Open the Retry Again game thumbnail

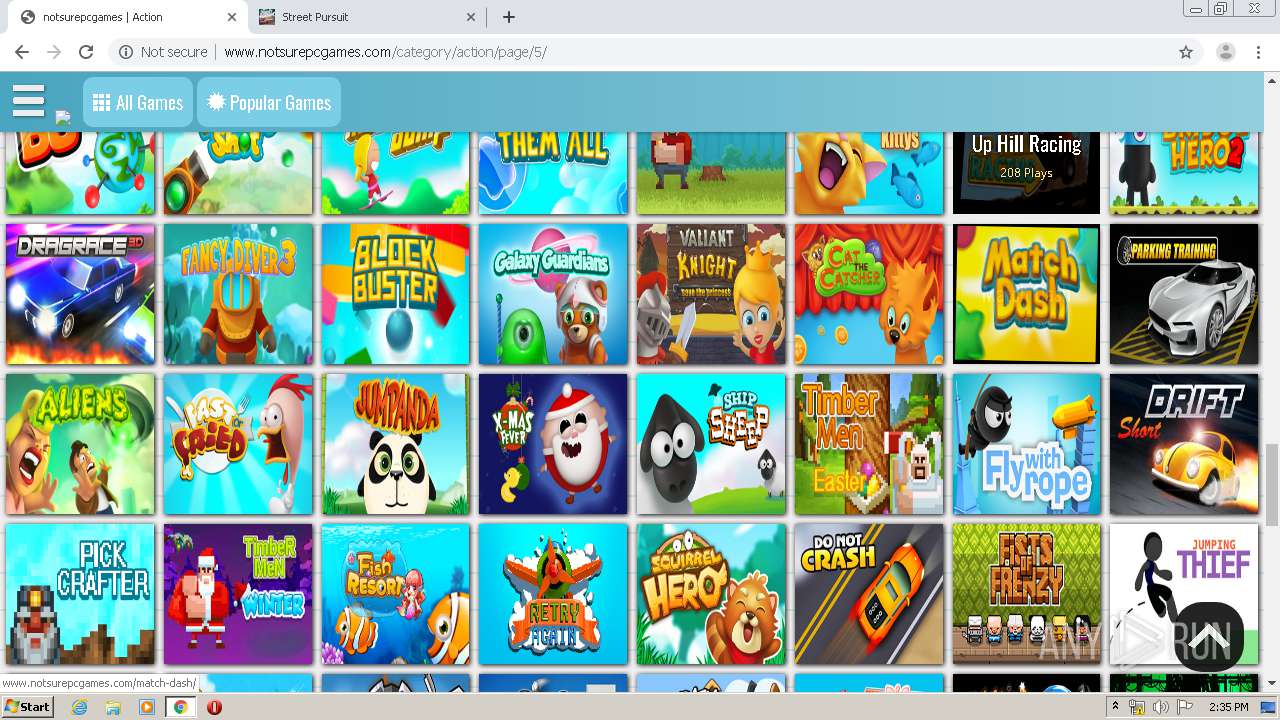click(553, 594)
